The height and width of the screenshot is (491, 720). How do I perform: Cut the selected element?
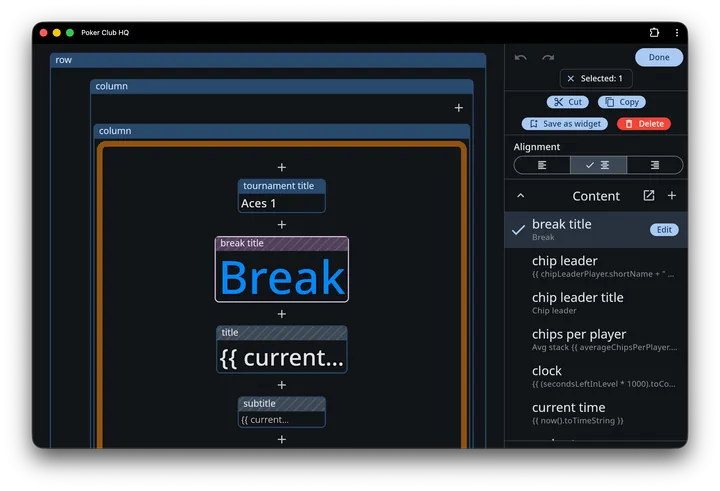[x=568, y=102]
